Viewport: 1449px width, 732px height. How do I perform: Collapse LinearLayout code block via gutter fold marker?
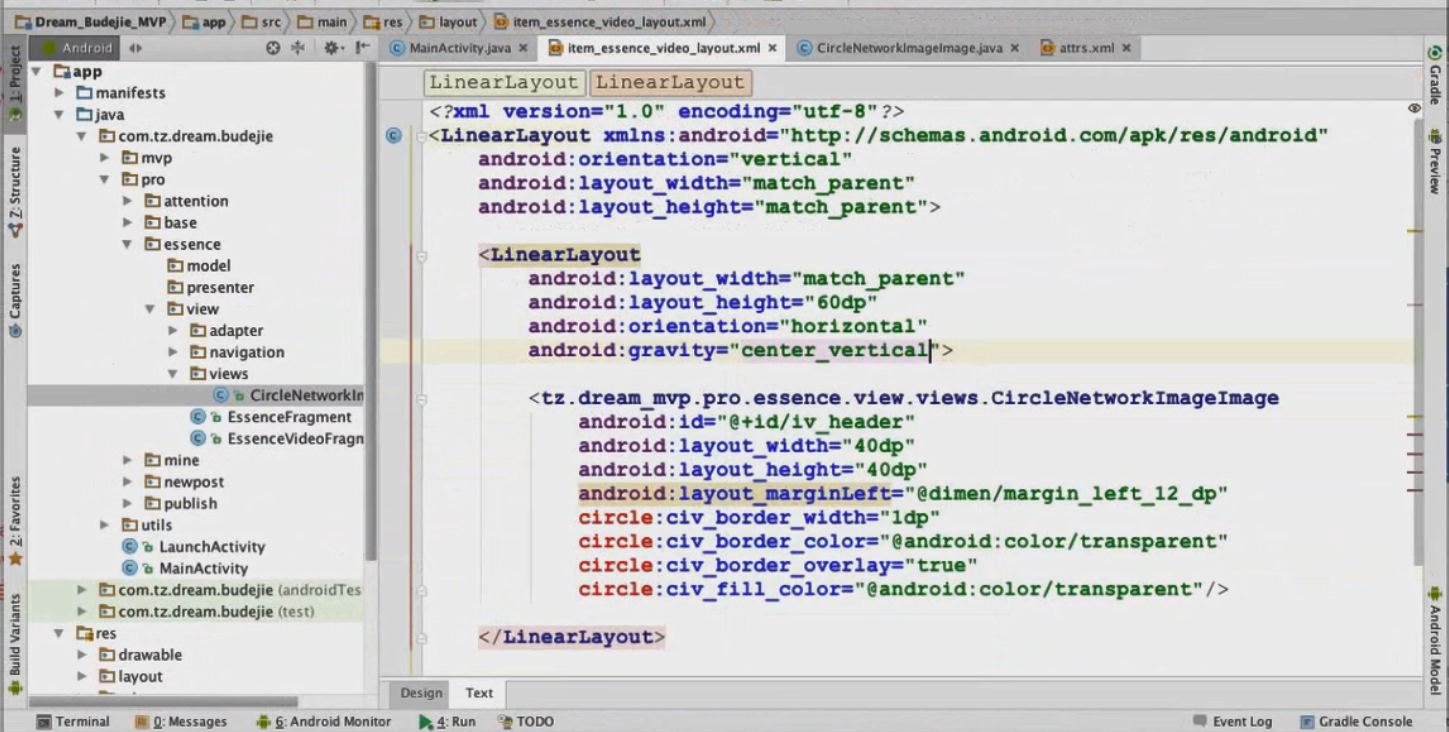point(421,256)
